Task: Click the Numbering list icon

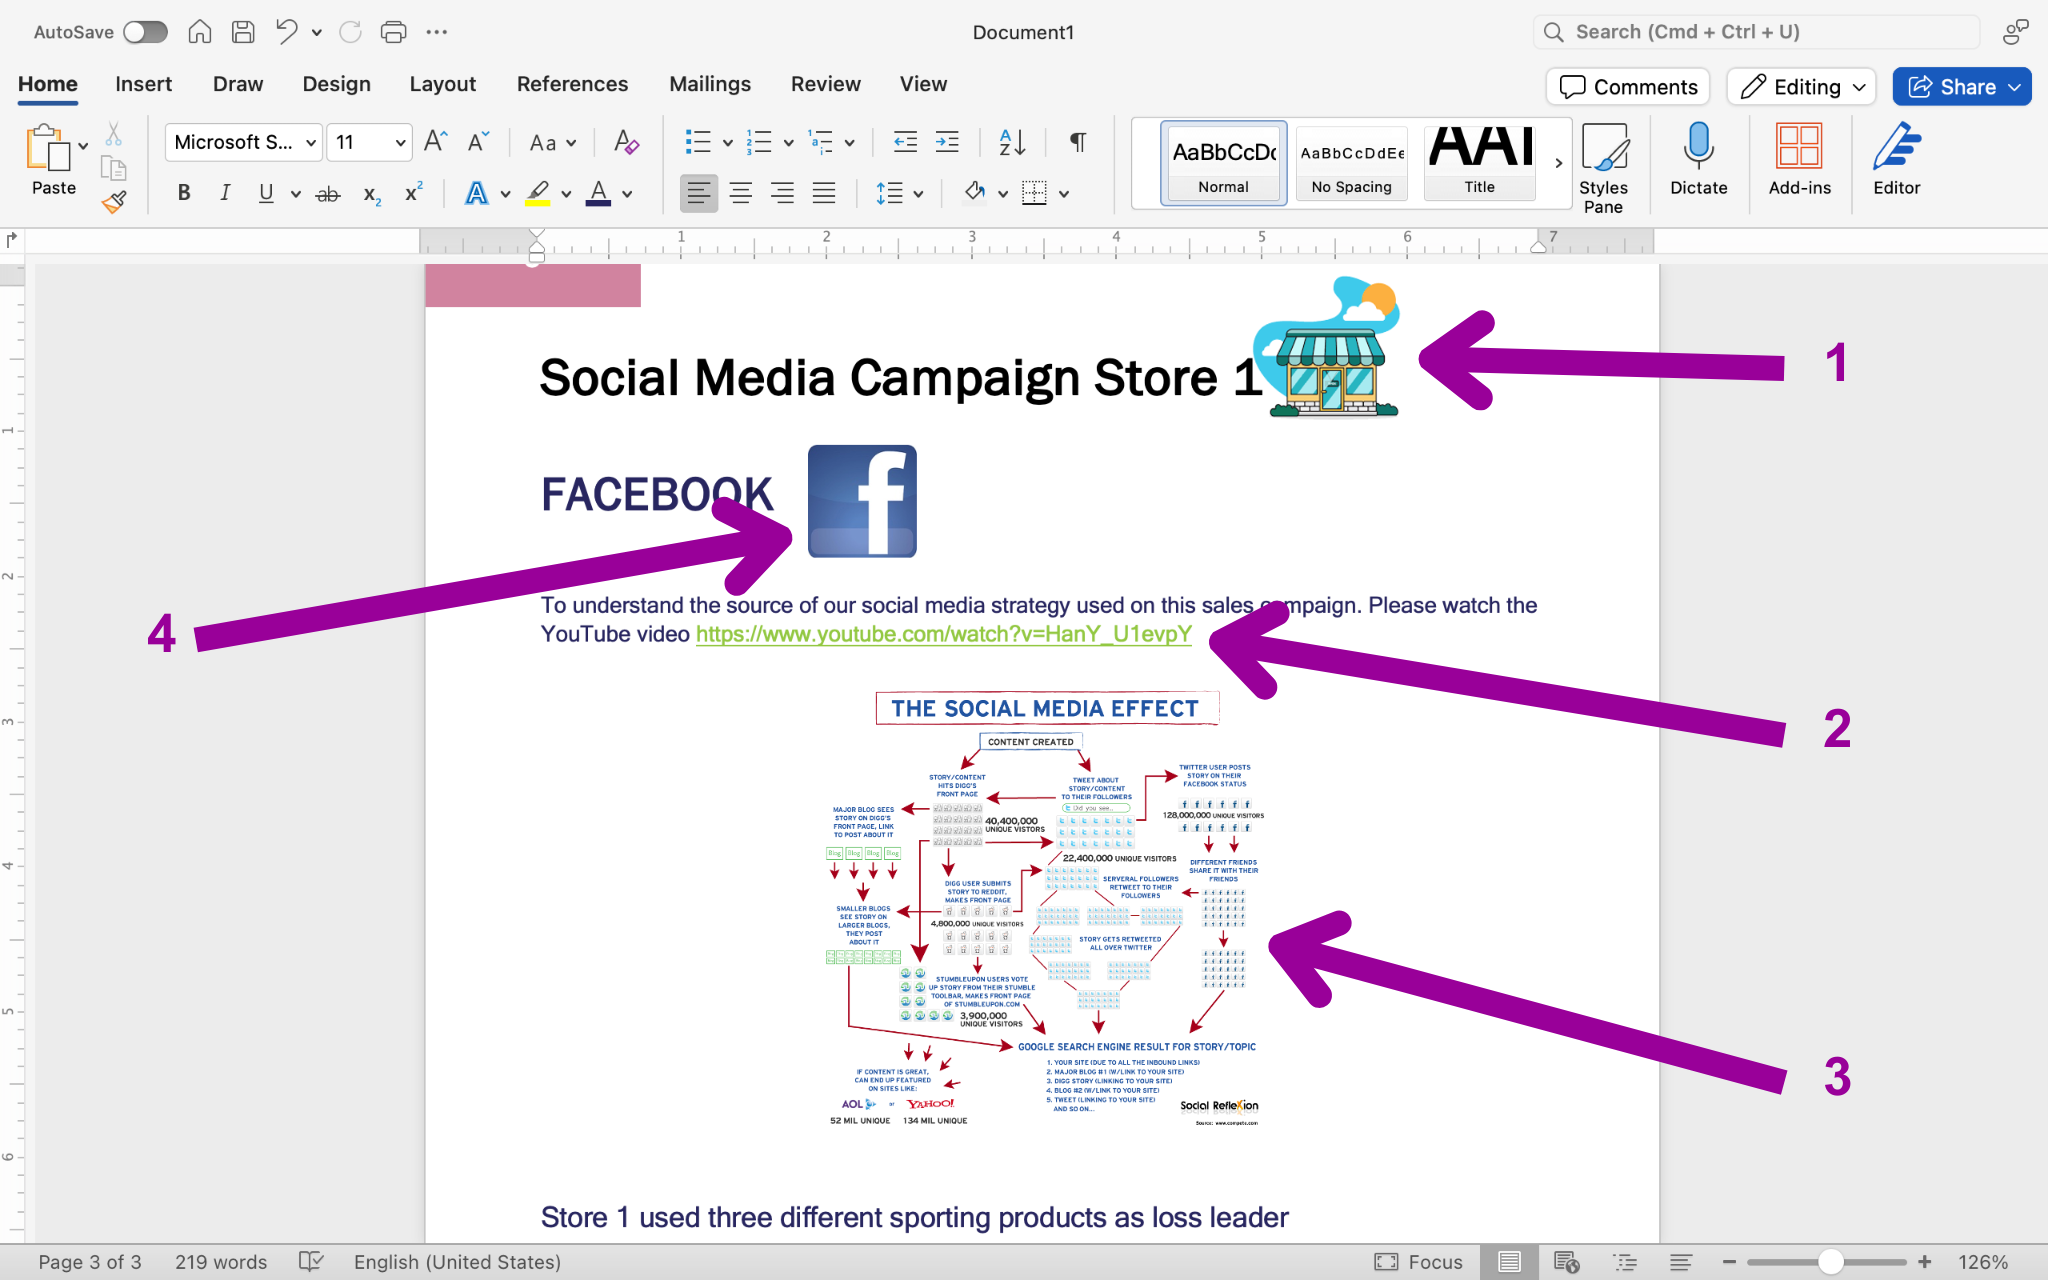Action: click(759, 142)
